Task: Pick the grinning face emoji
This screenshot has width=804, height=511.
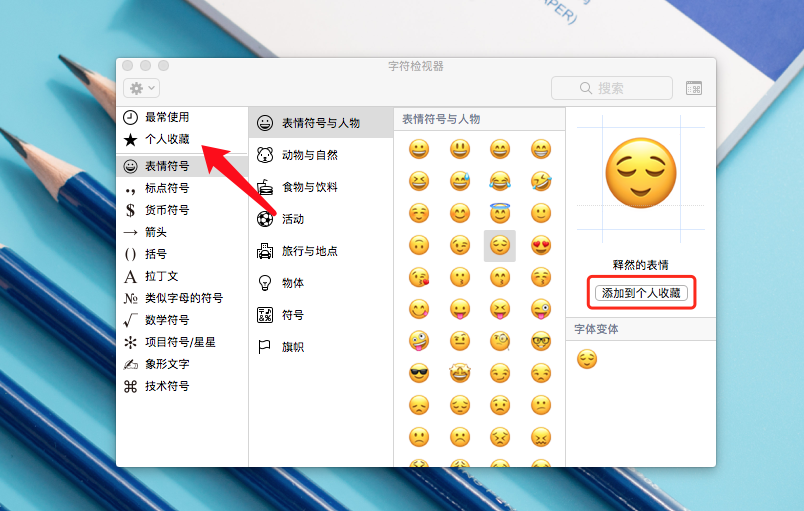Action: click(419, 149)
